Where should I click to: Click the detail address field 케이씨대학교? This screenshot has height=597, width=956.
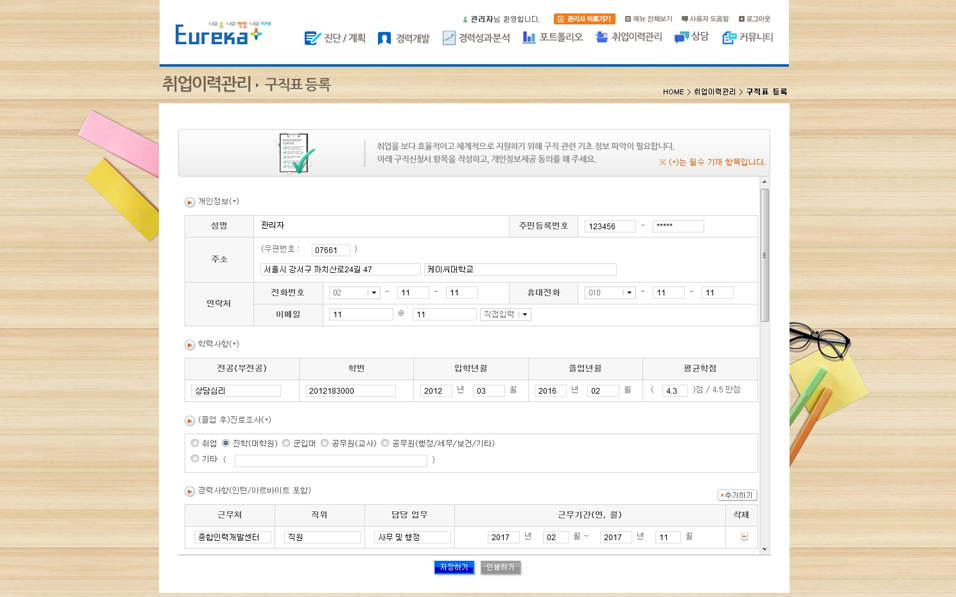[520, 270]
